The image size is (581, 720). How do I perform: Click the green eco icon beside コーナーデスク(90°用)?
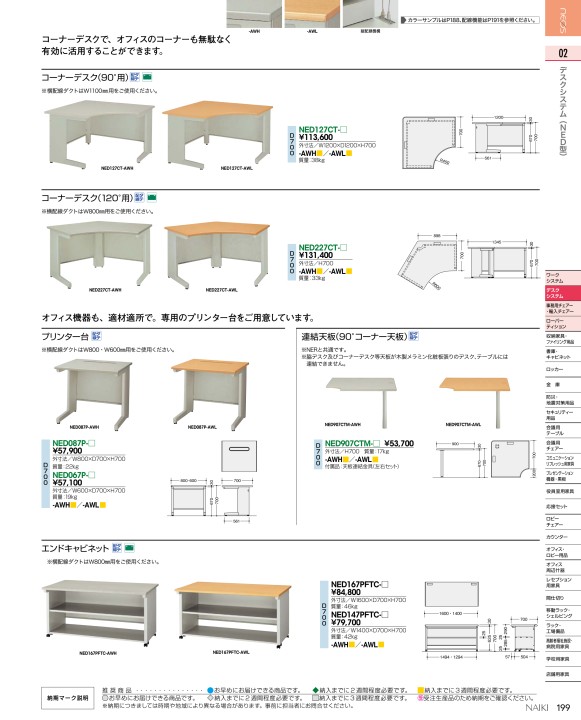[x=147, y=77]
